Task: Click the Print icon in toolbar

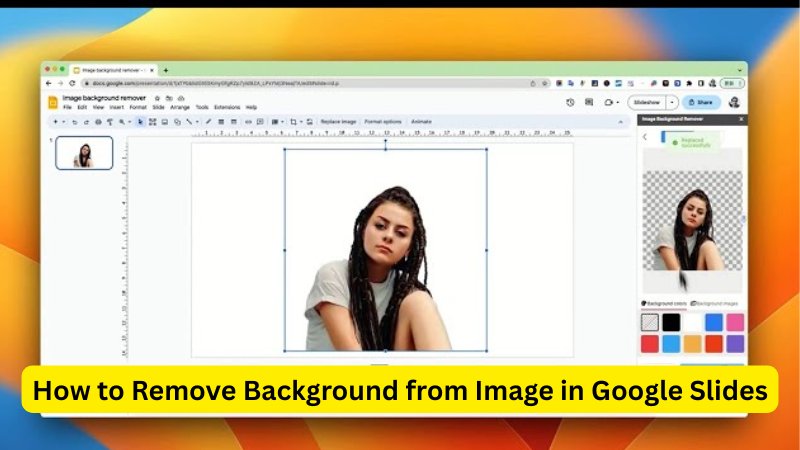Action: pos(98,122)
